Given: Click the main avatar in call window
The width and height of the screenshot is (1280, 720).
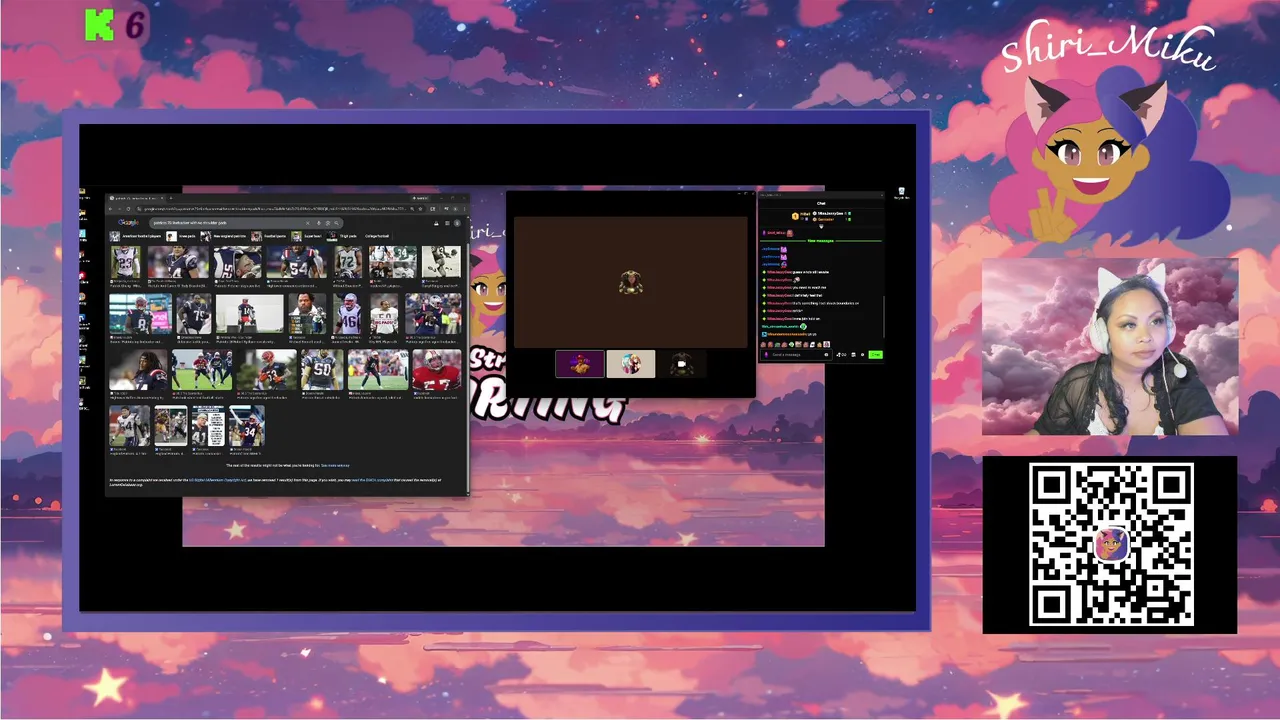Looking at the screenshot, I should pos(631,283).
